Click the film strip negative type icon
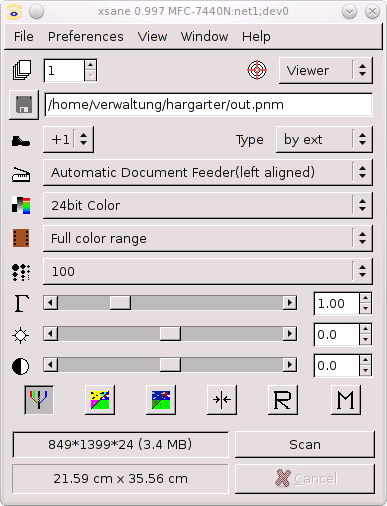This screenshot has height=506, width=387. click(x=21, y=238)
